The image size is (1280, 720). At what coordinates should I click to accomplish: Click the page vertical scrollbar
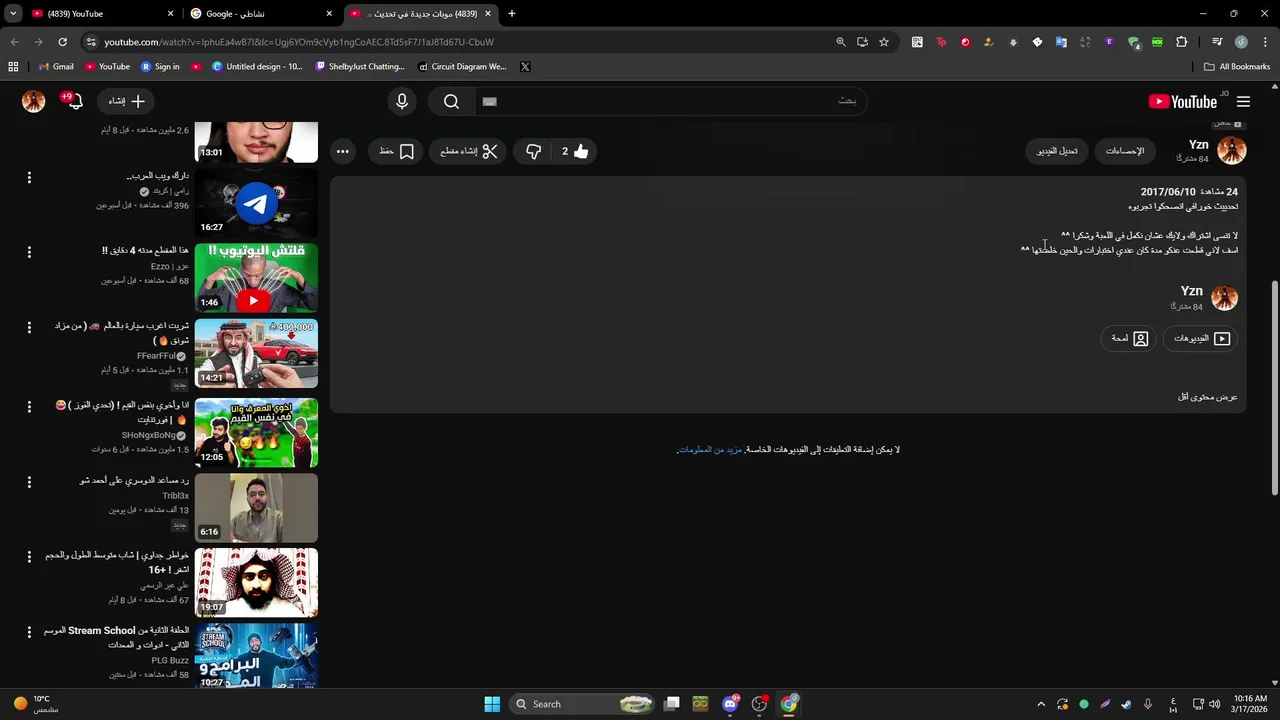point(1274,386)
